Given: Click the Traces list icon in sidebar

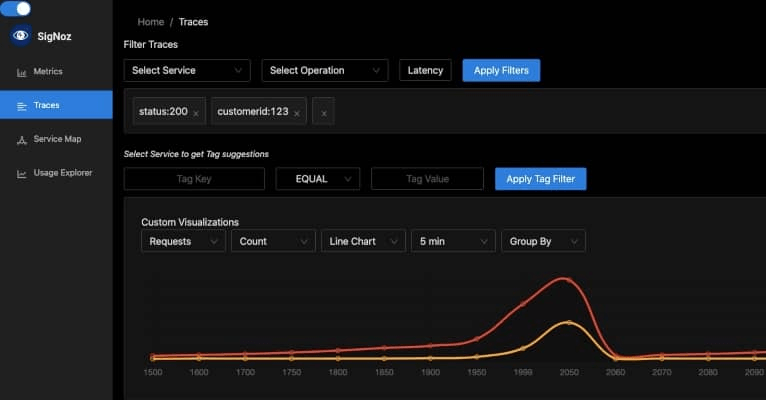Looking at the screenshot, I should tap(21, 106).
